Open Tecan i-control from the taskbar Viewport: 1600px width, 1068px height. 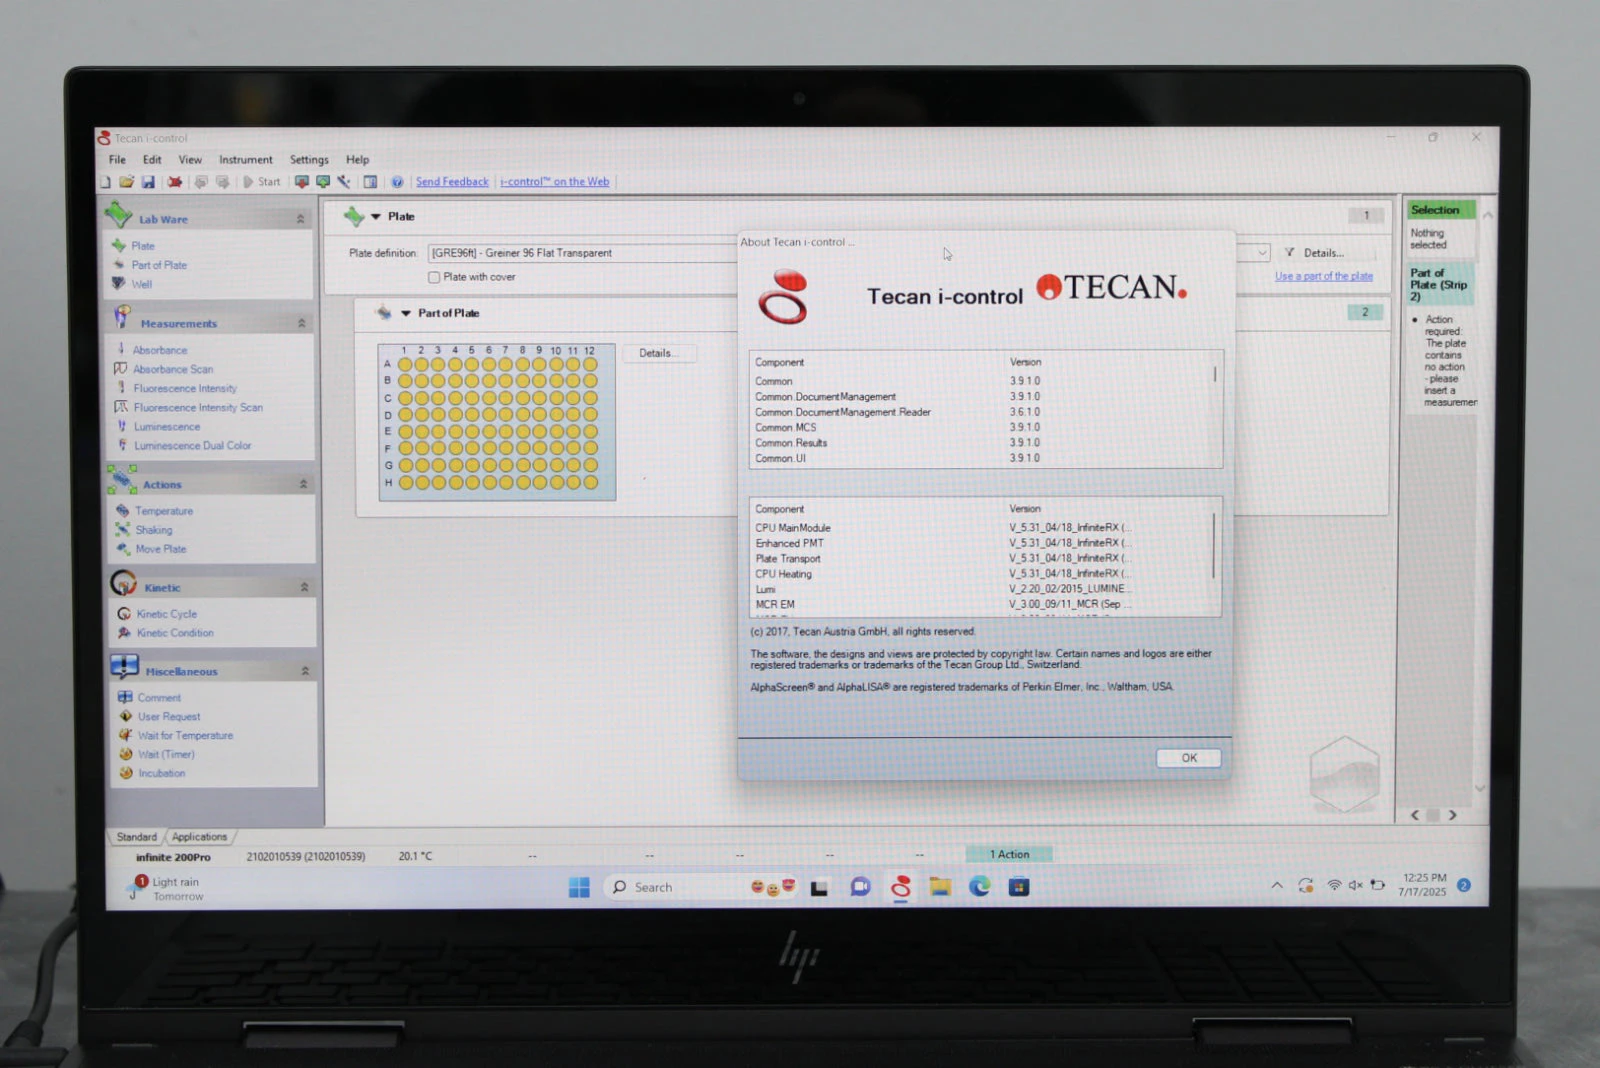900,887
